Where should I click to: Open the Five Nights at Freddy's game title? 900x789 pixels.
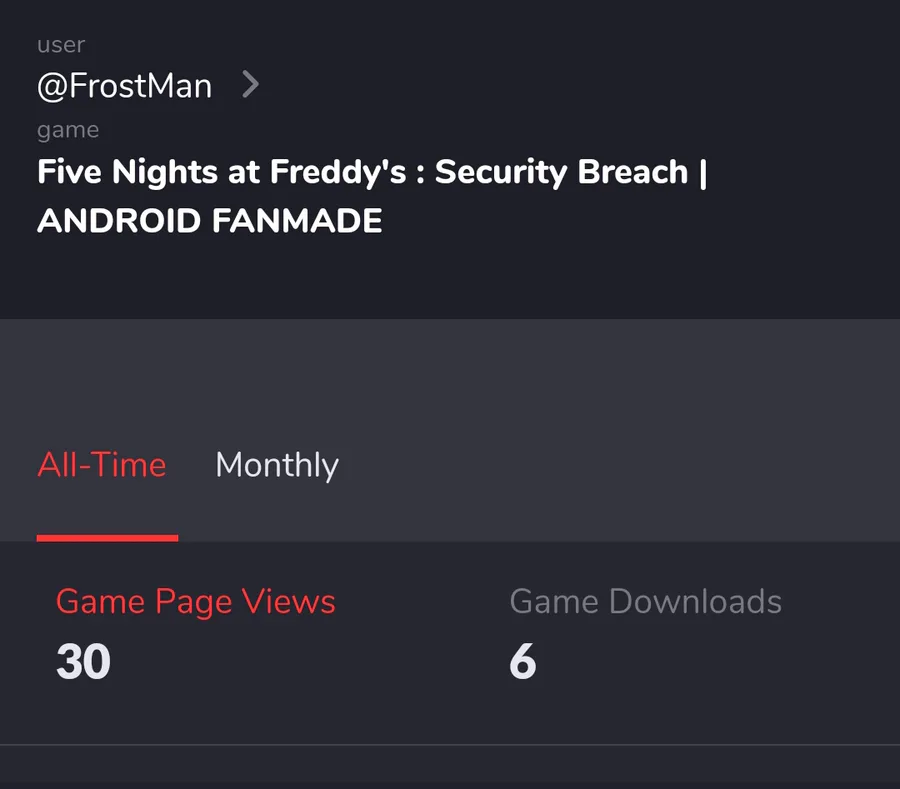(372, 196)
